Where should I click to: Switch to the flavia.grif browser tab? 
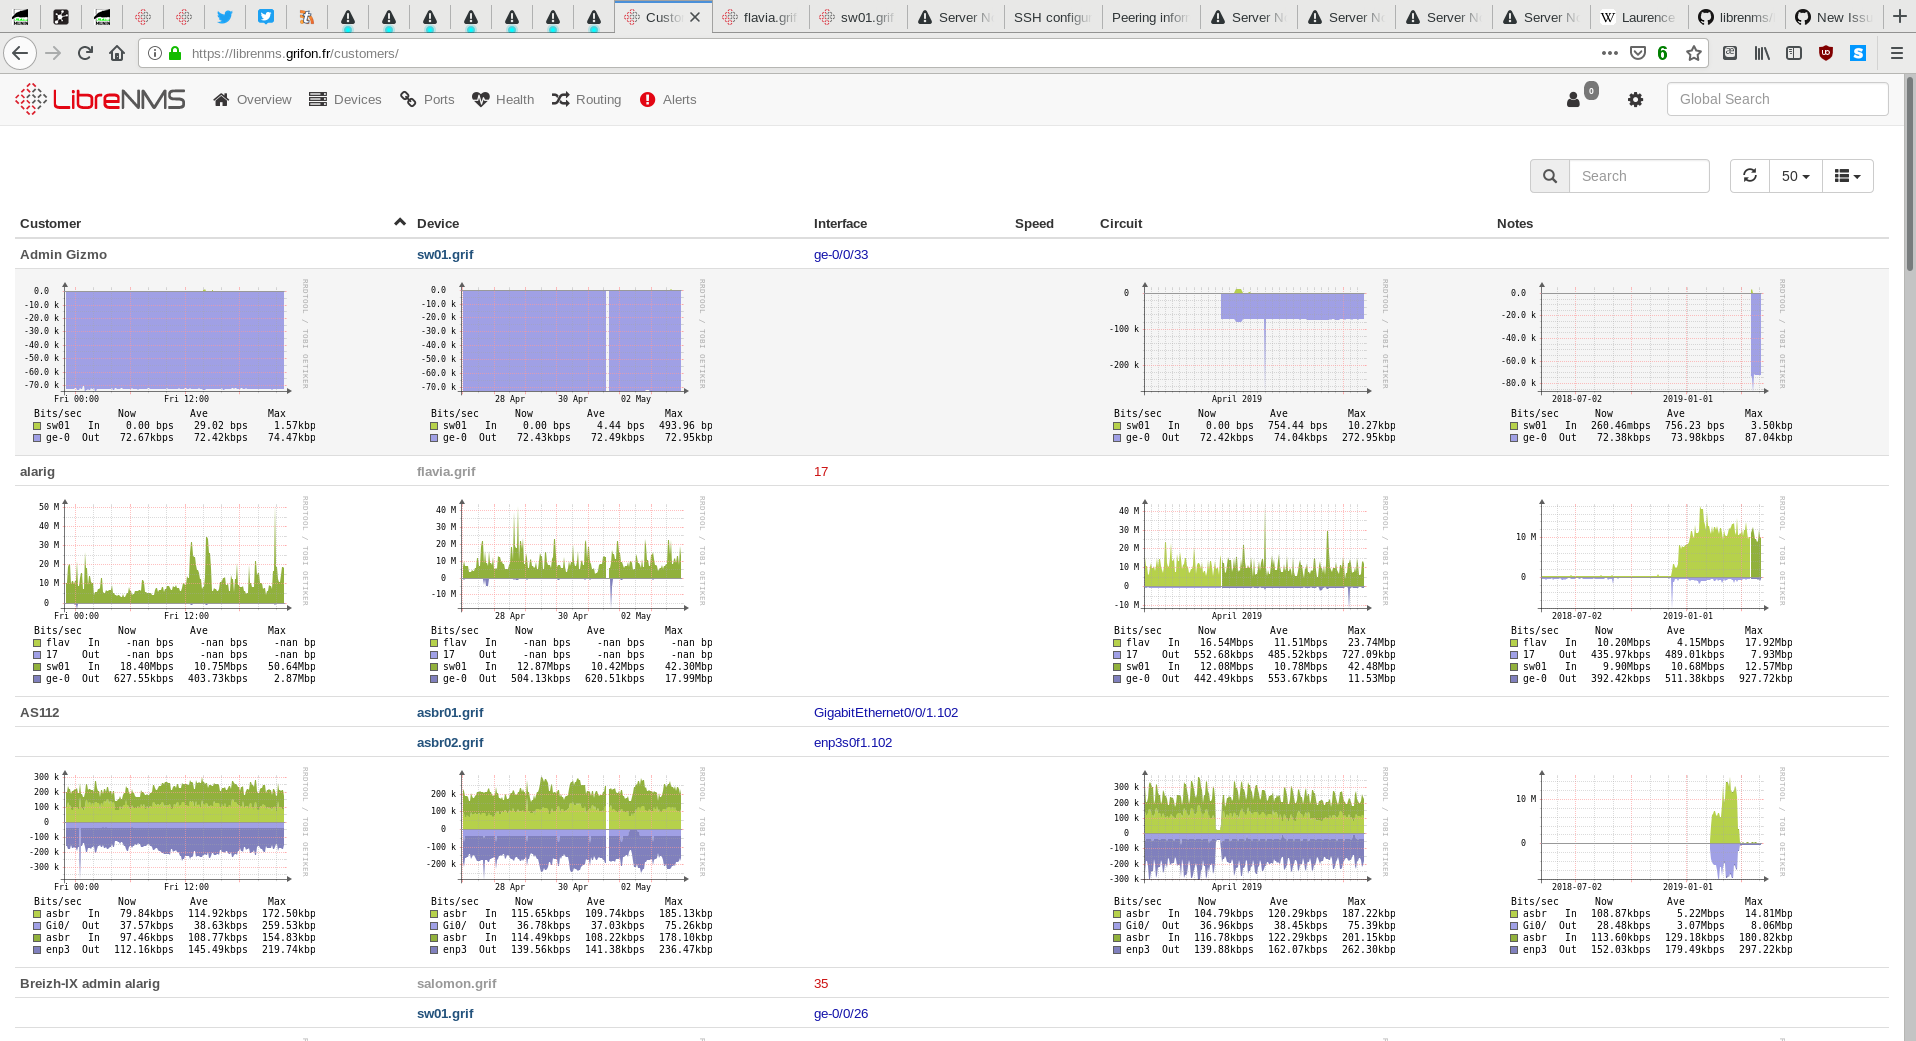pos(762,16)
